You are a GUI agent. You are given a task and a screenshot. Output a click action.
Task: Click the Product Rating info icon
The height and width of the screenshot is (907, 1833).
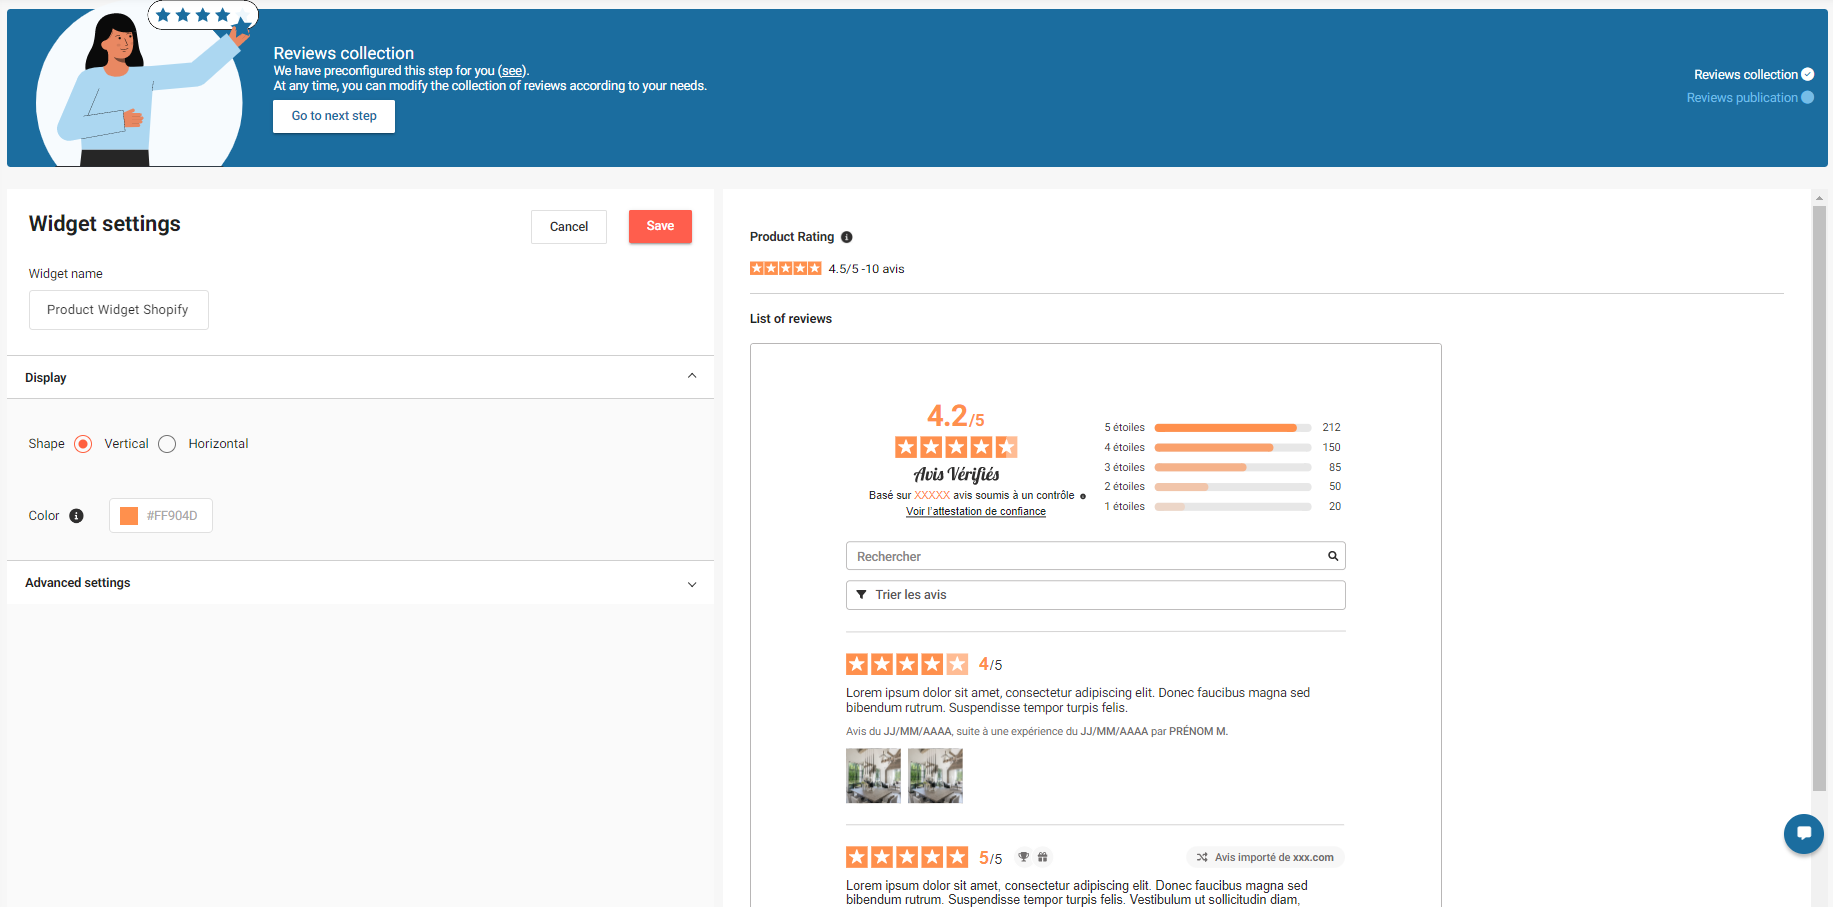(x=847, y=237)
